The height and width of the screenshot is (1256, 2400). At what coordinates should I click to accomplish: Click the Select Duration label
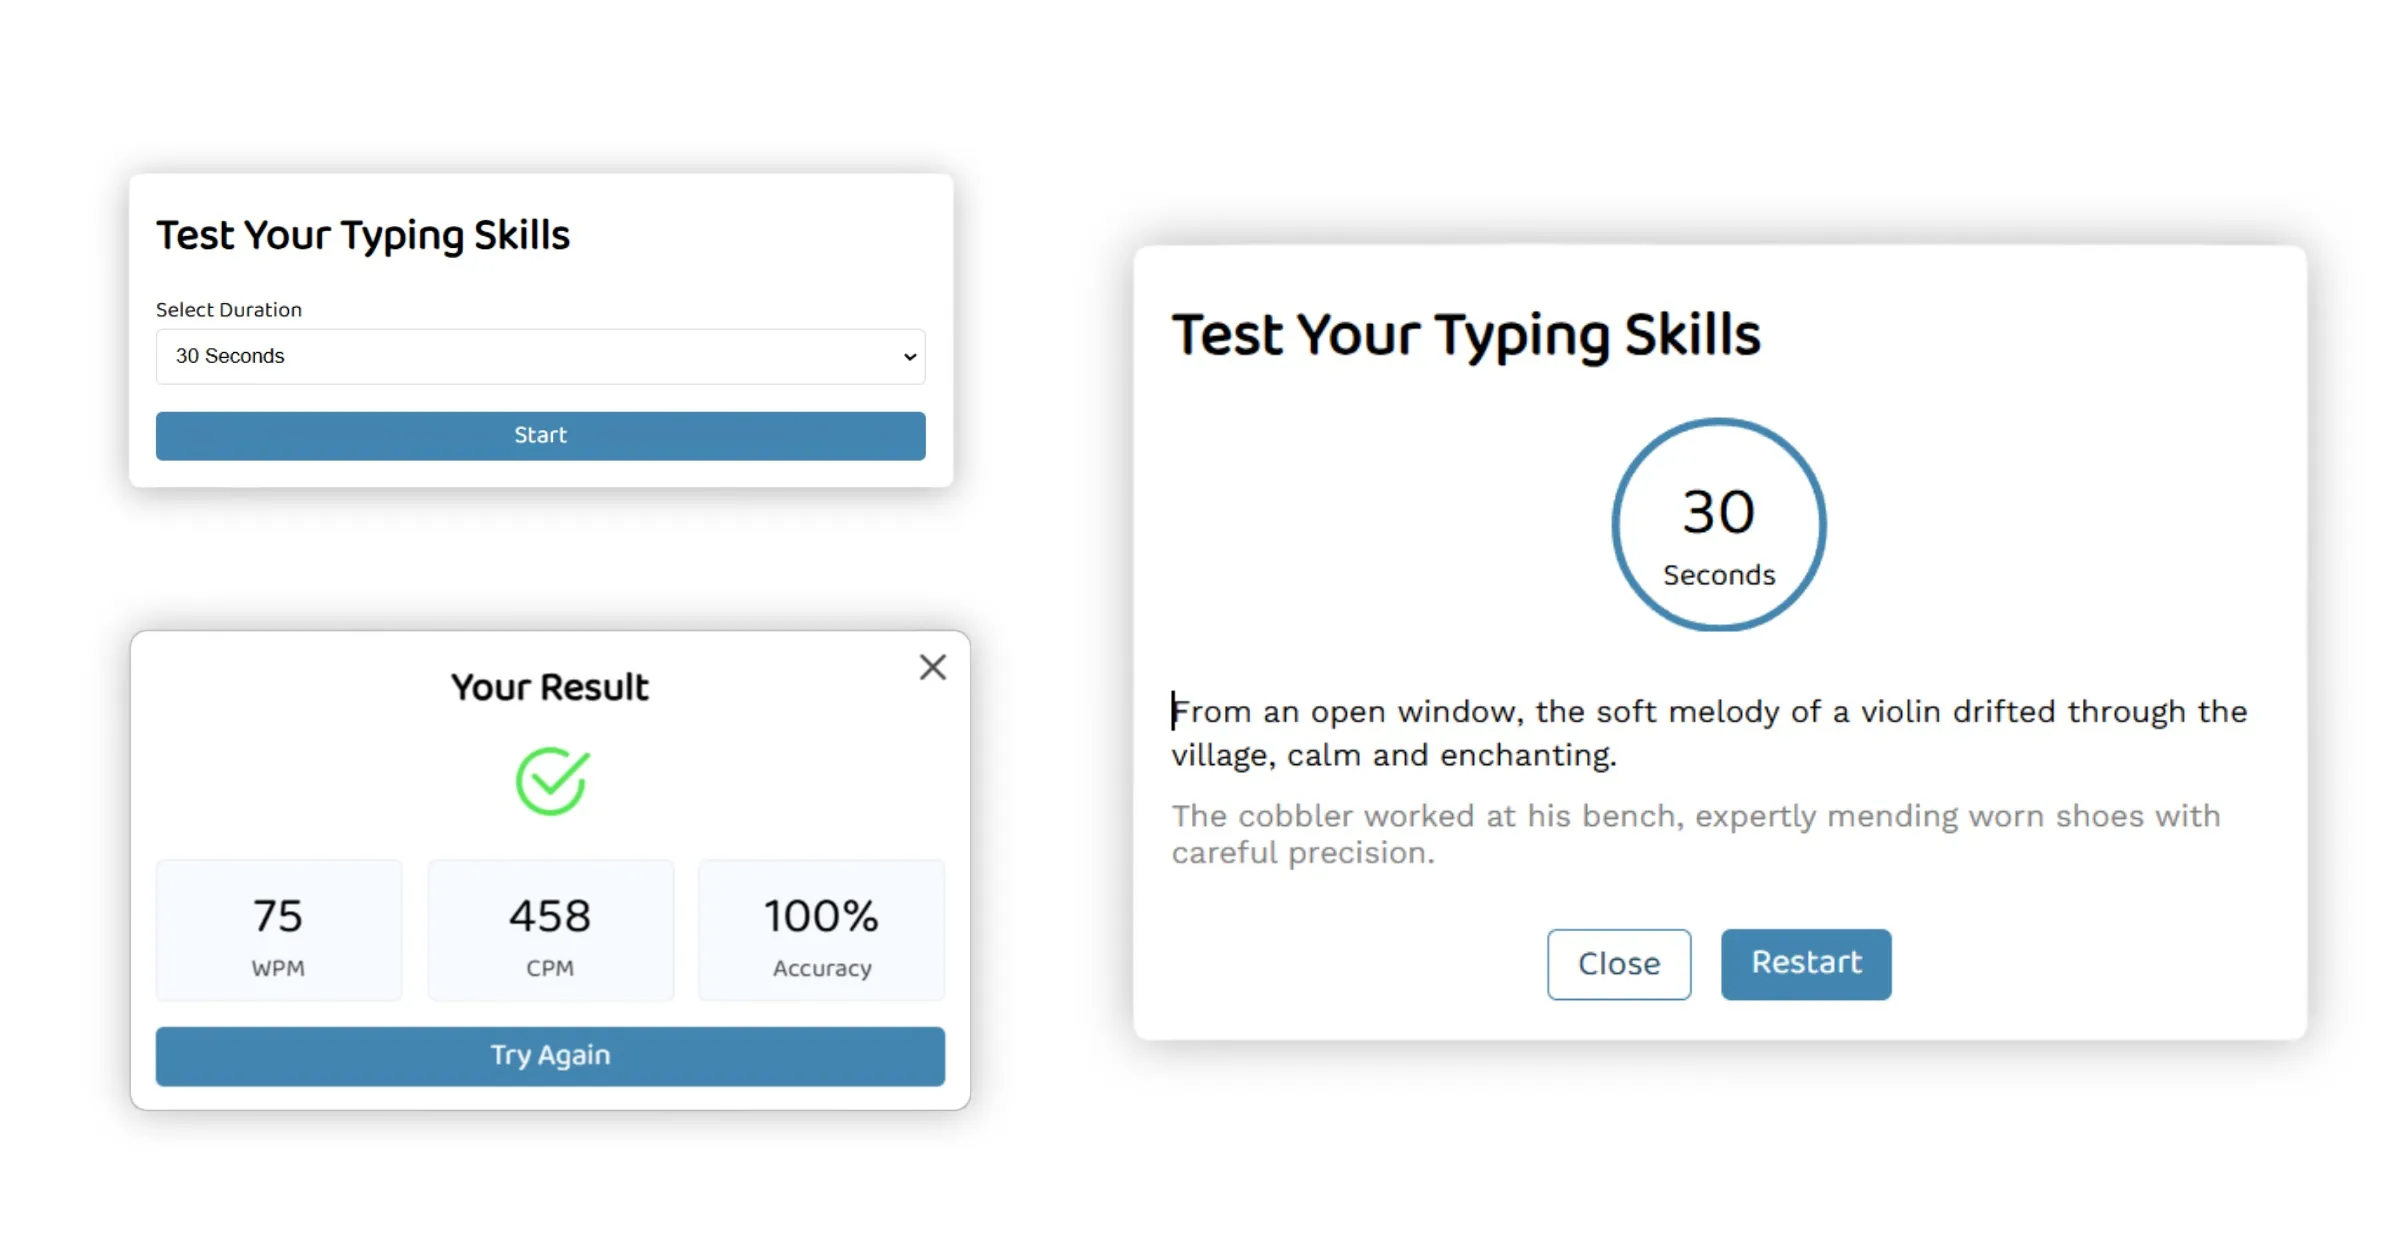[x=228, y=309]
